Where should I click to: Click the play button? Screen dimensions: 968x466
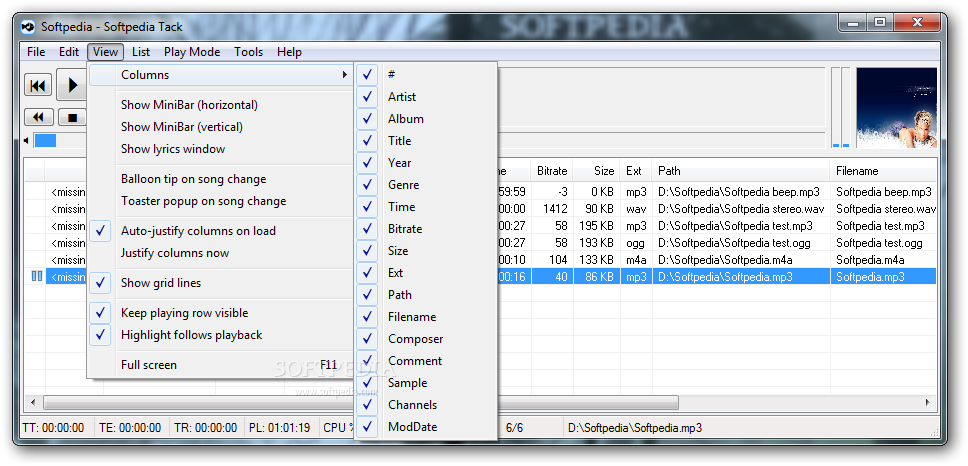[72, 85]
